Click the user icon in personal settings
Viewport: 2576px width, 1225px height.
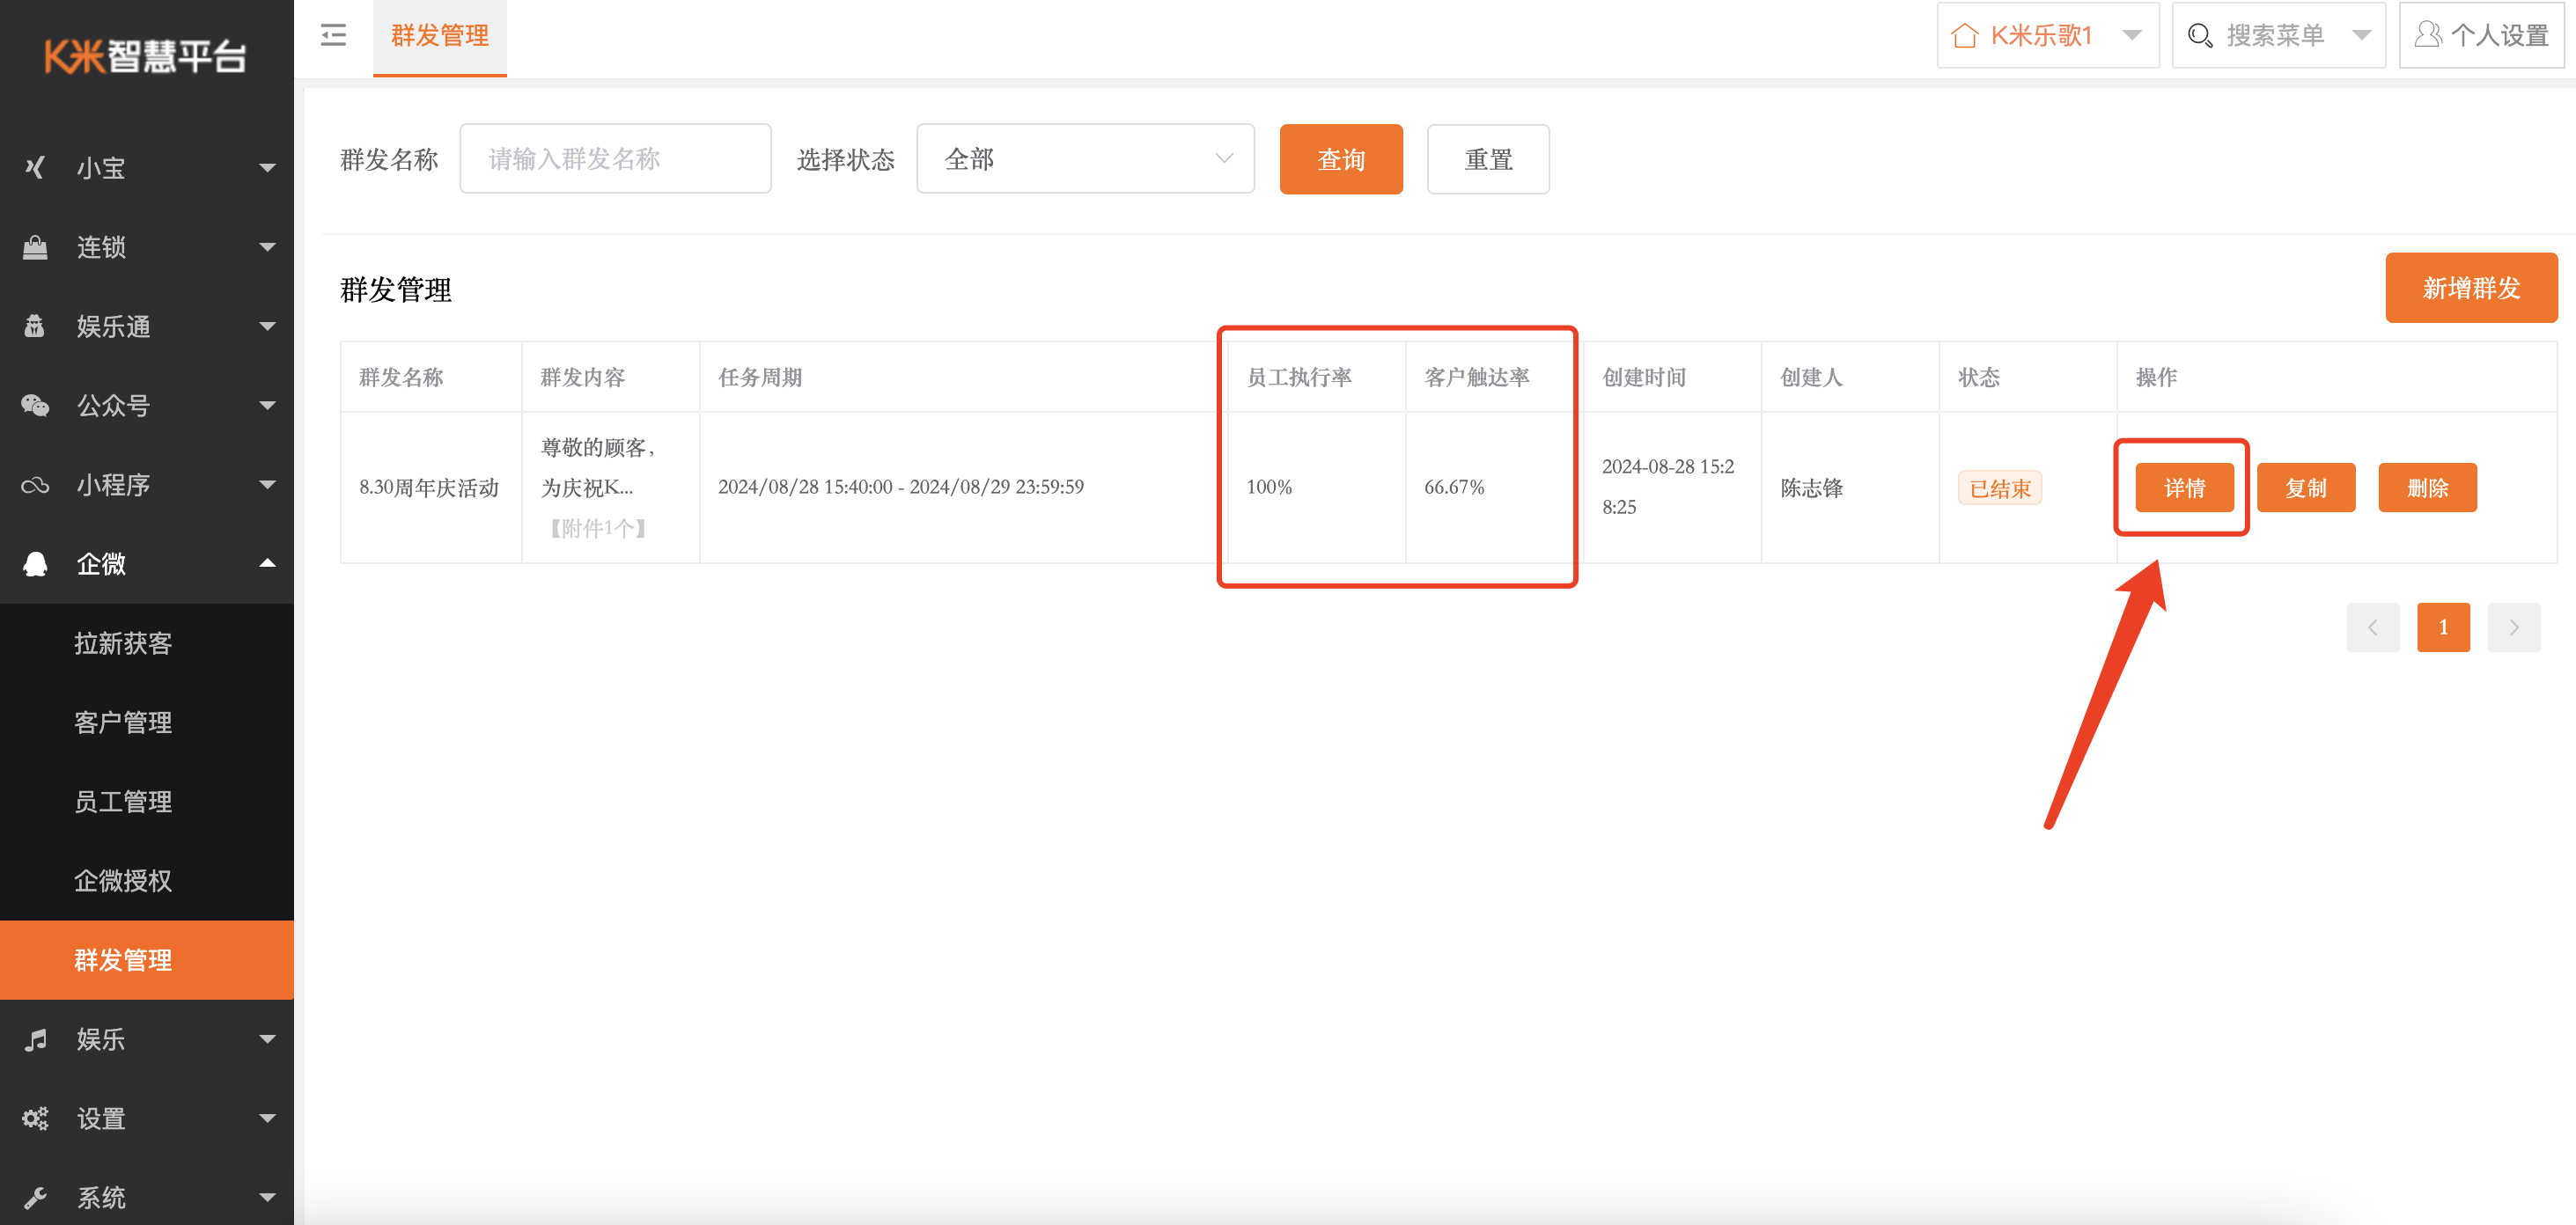coord(2427,35)
